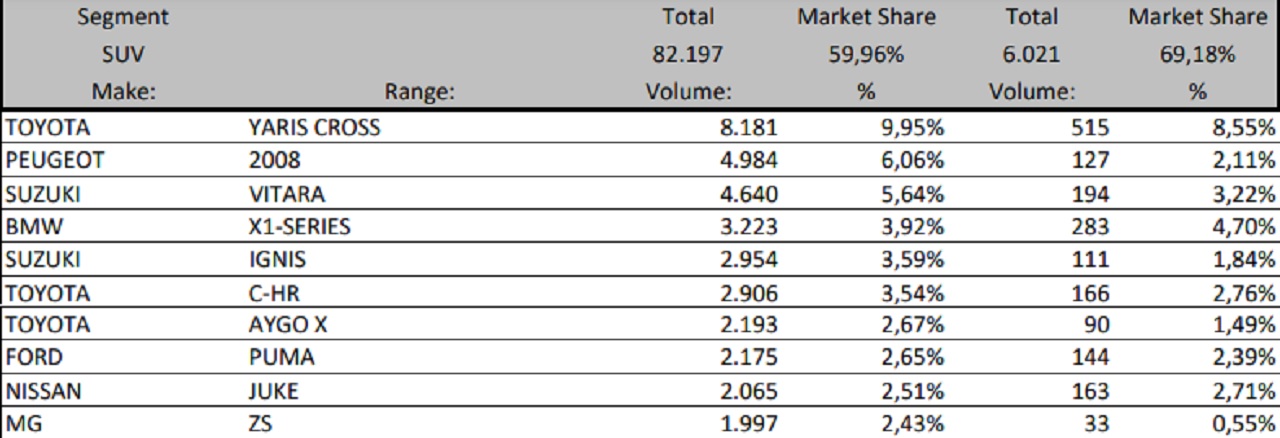Click the Range: column header
The width and height of the screenshot is (1280, 438).
click(419, 92)
